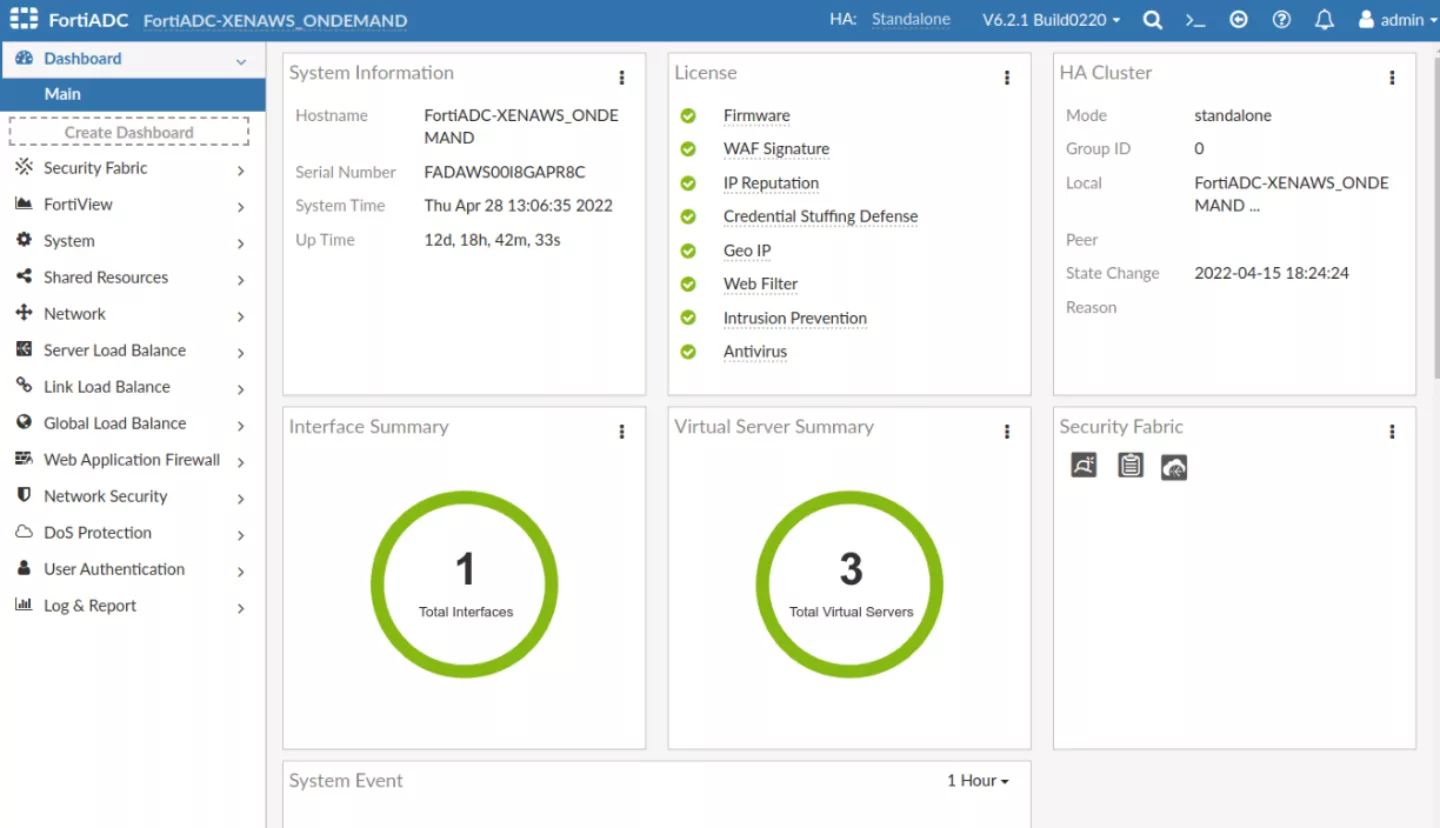Open Security Fabric widget three-dot menu

click(x=1392, y=432)
